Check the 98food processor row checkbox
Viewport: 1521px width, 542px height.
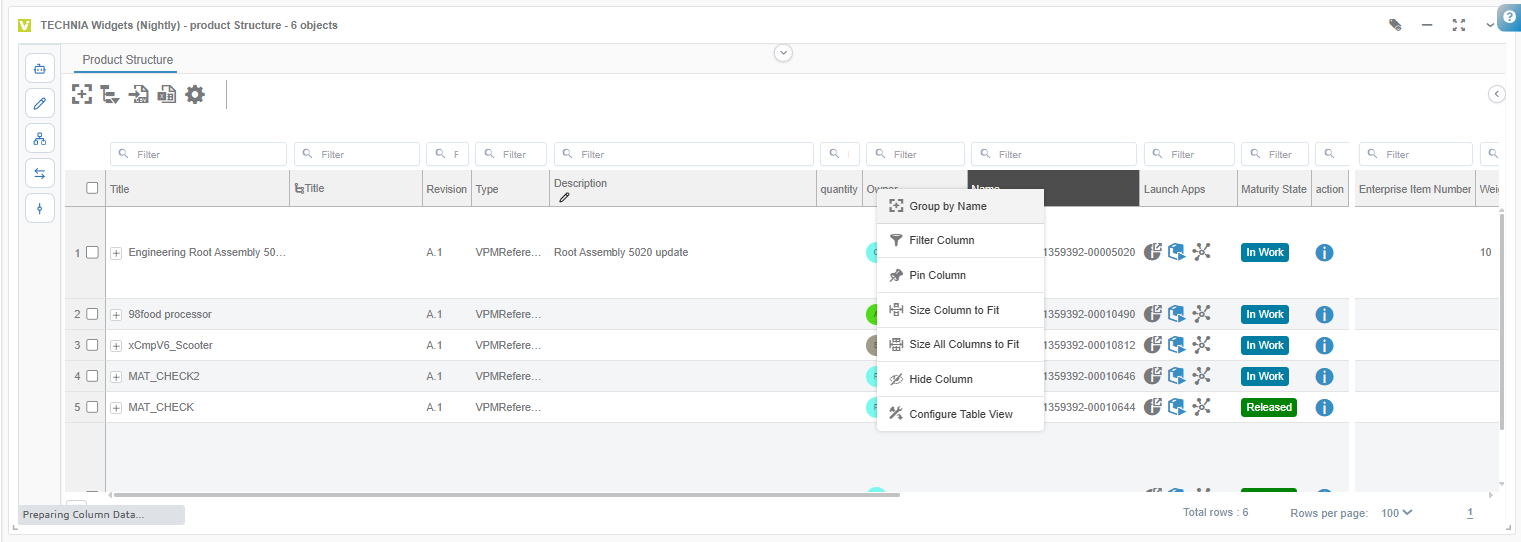[x=92, y=314]
